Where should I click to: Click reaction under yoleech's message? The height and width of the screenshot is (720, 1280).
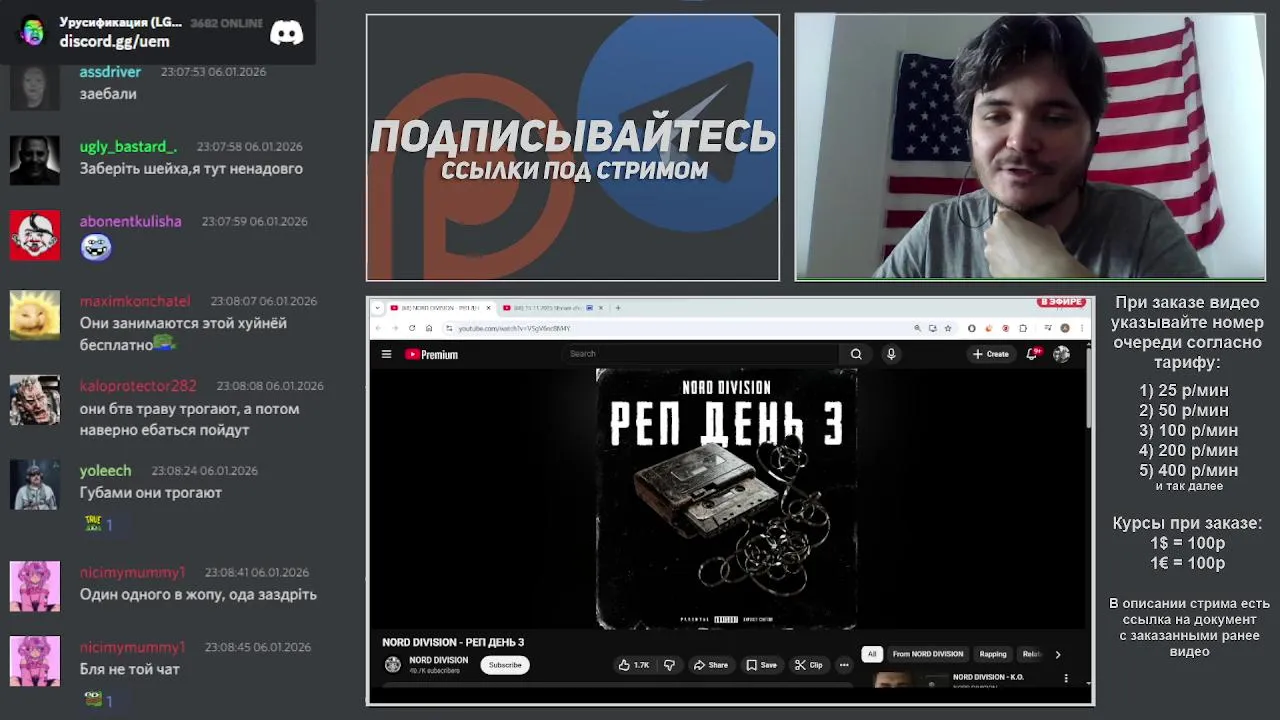(99, 523)
